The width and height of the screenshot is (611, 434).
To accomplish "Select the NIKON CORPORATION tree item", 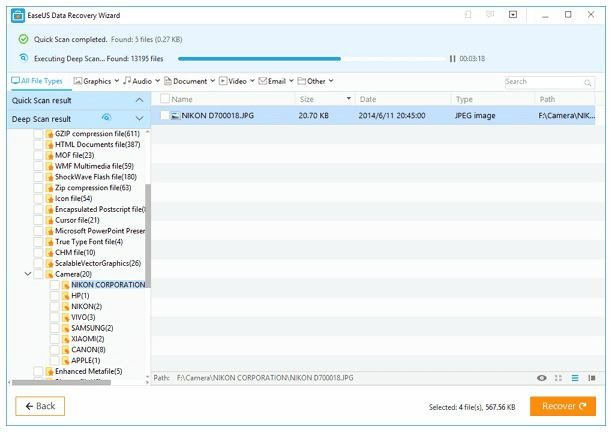I will pos(108,285).
